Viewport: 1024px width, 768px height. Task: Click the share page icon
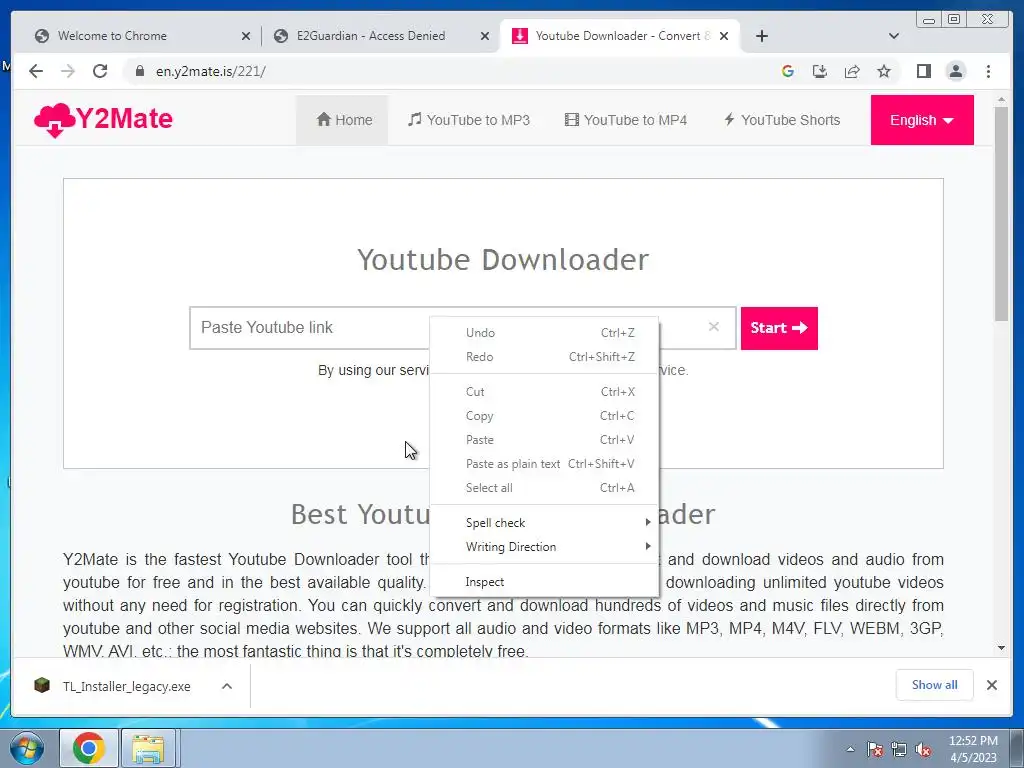point(852,71)
